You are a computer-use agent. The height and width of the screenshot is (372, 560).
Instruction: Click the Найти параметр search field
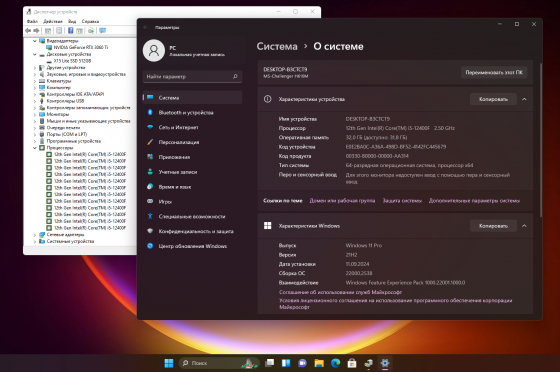point(192,76)
